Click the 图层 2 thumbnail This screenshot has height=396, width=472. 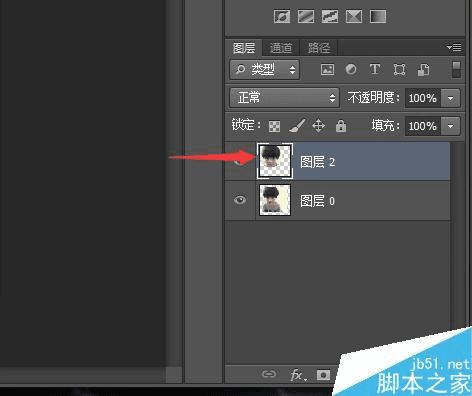[275, 161]
